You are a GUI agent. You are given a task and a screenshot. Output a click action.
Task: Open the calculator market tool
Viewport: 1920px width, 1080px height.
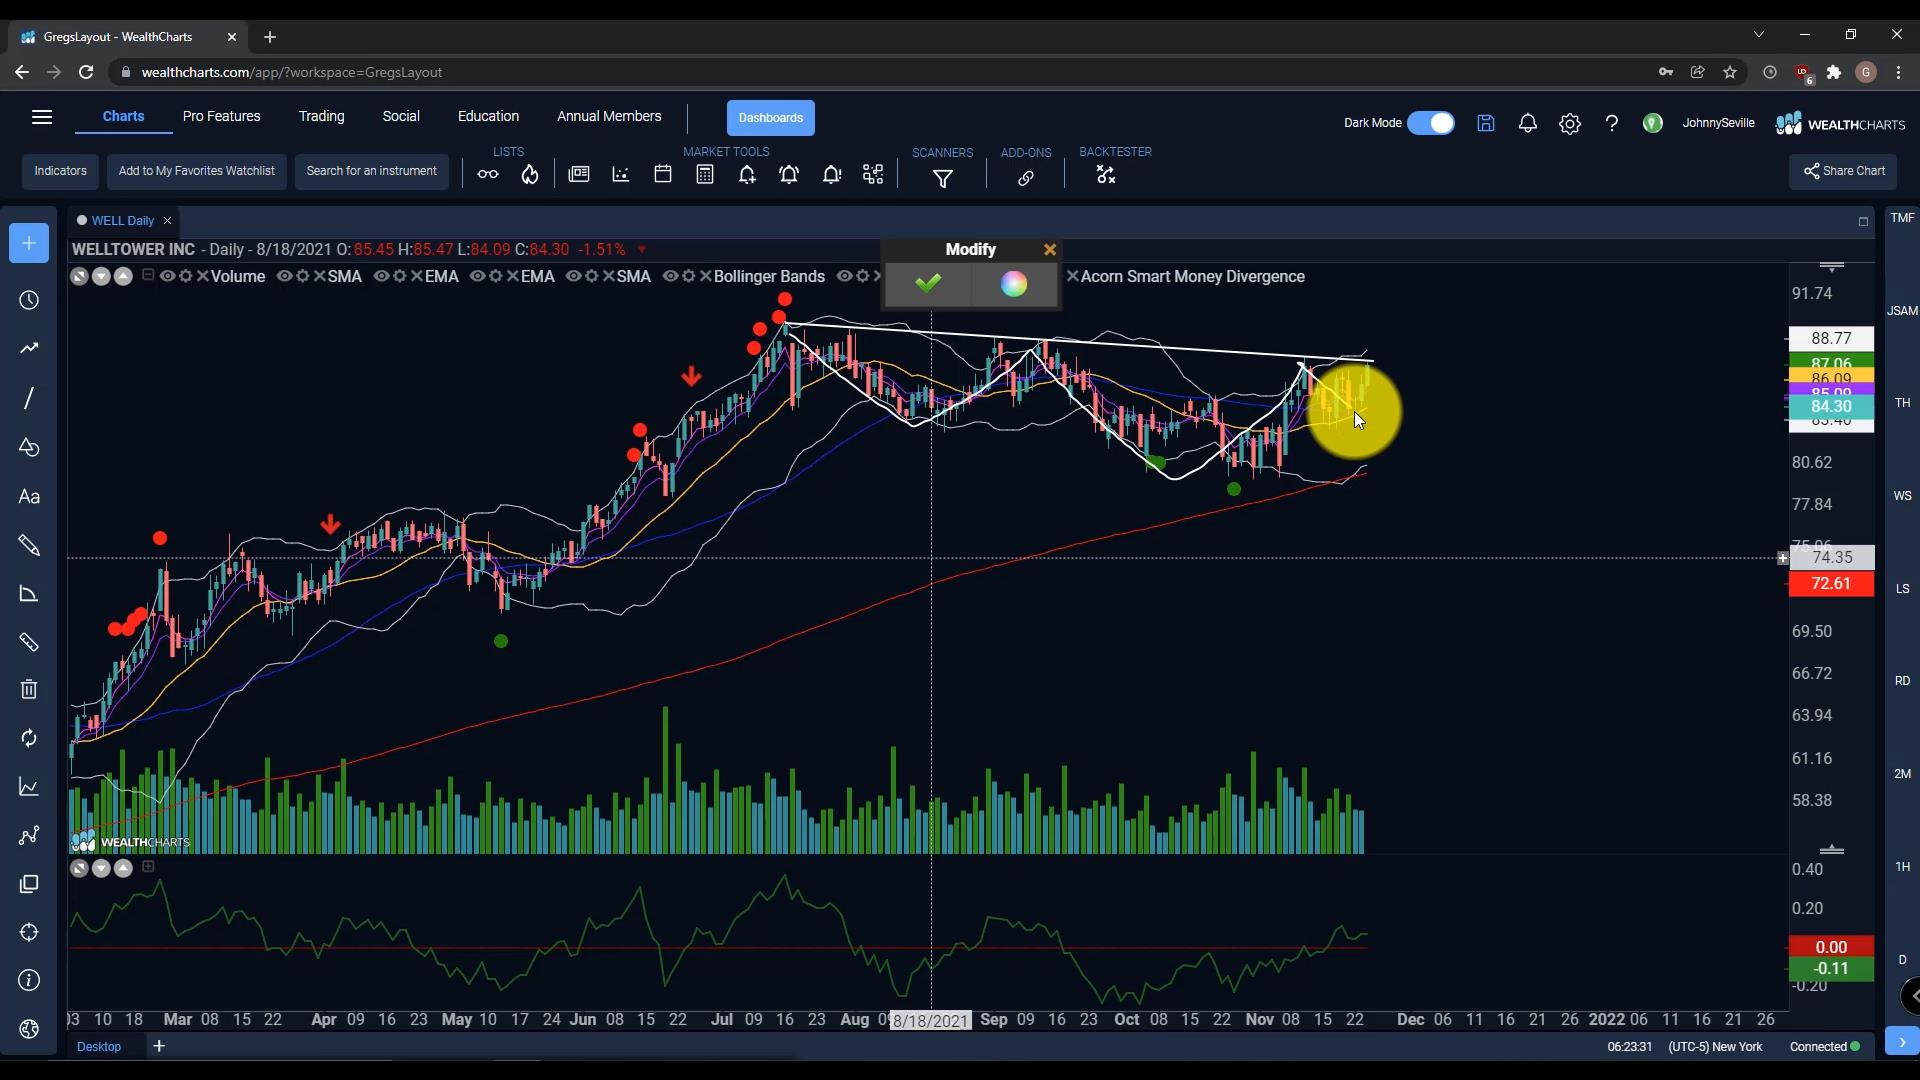click(705, 175)
